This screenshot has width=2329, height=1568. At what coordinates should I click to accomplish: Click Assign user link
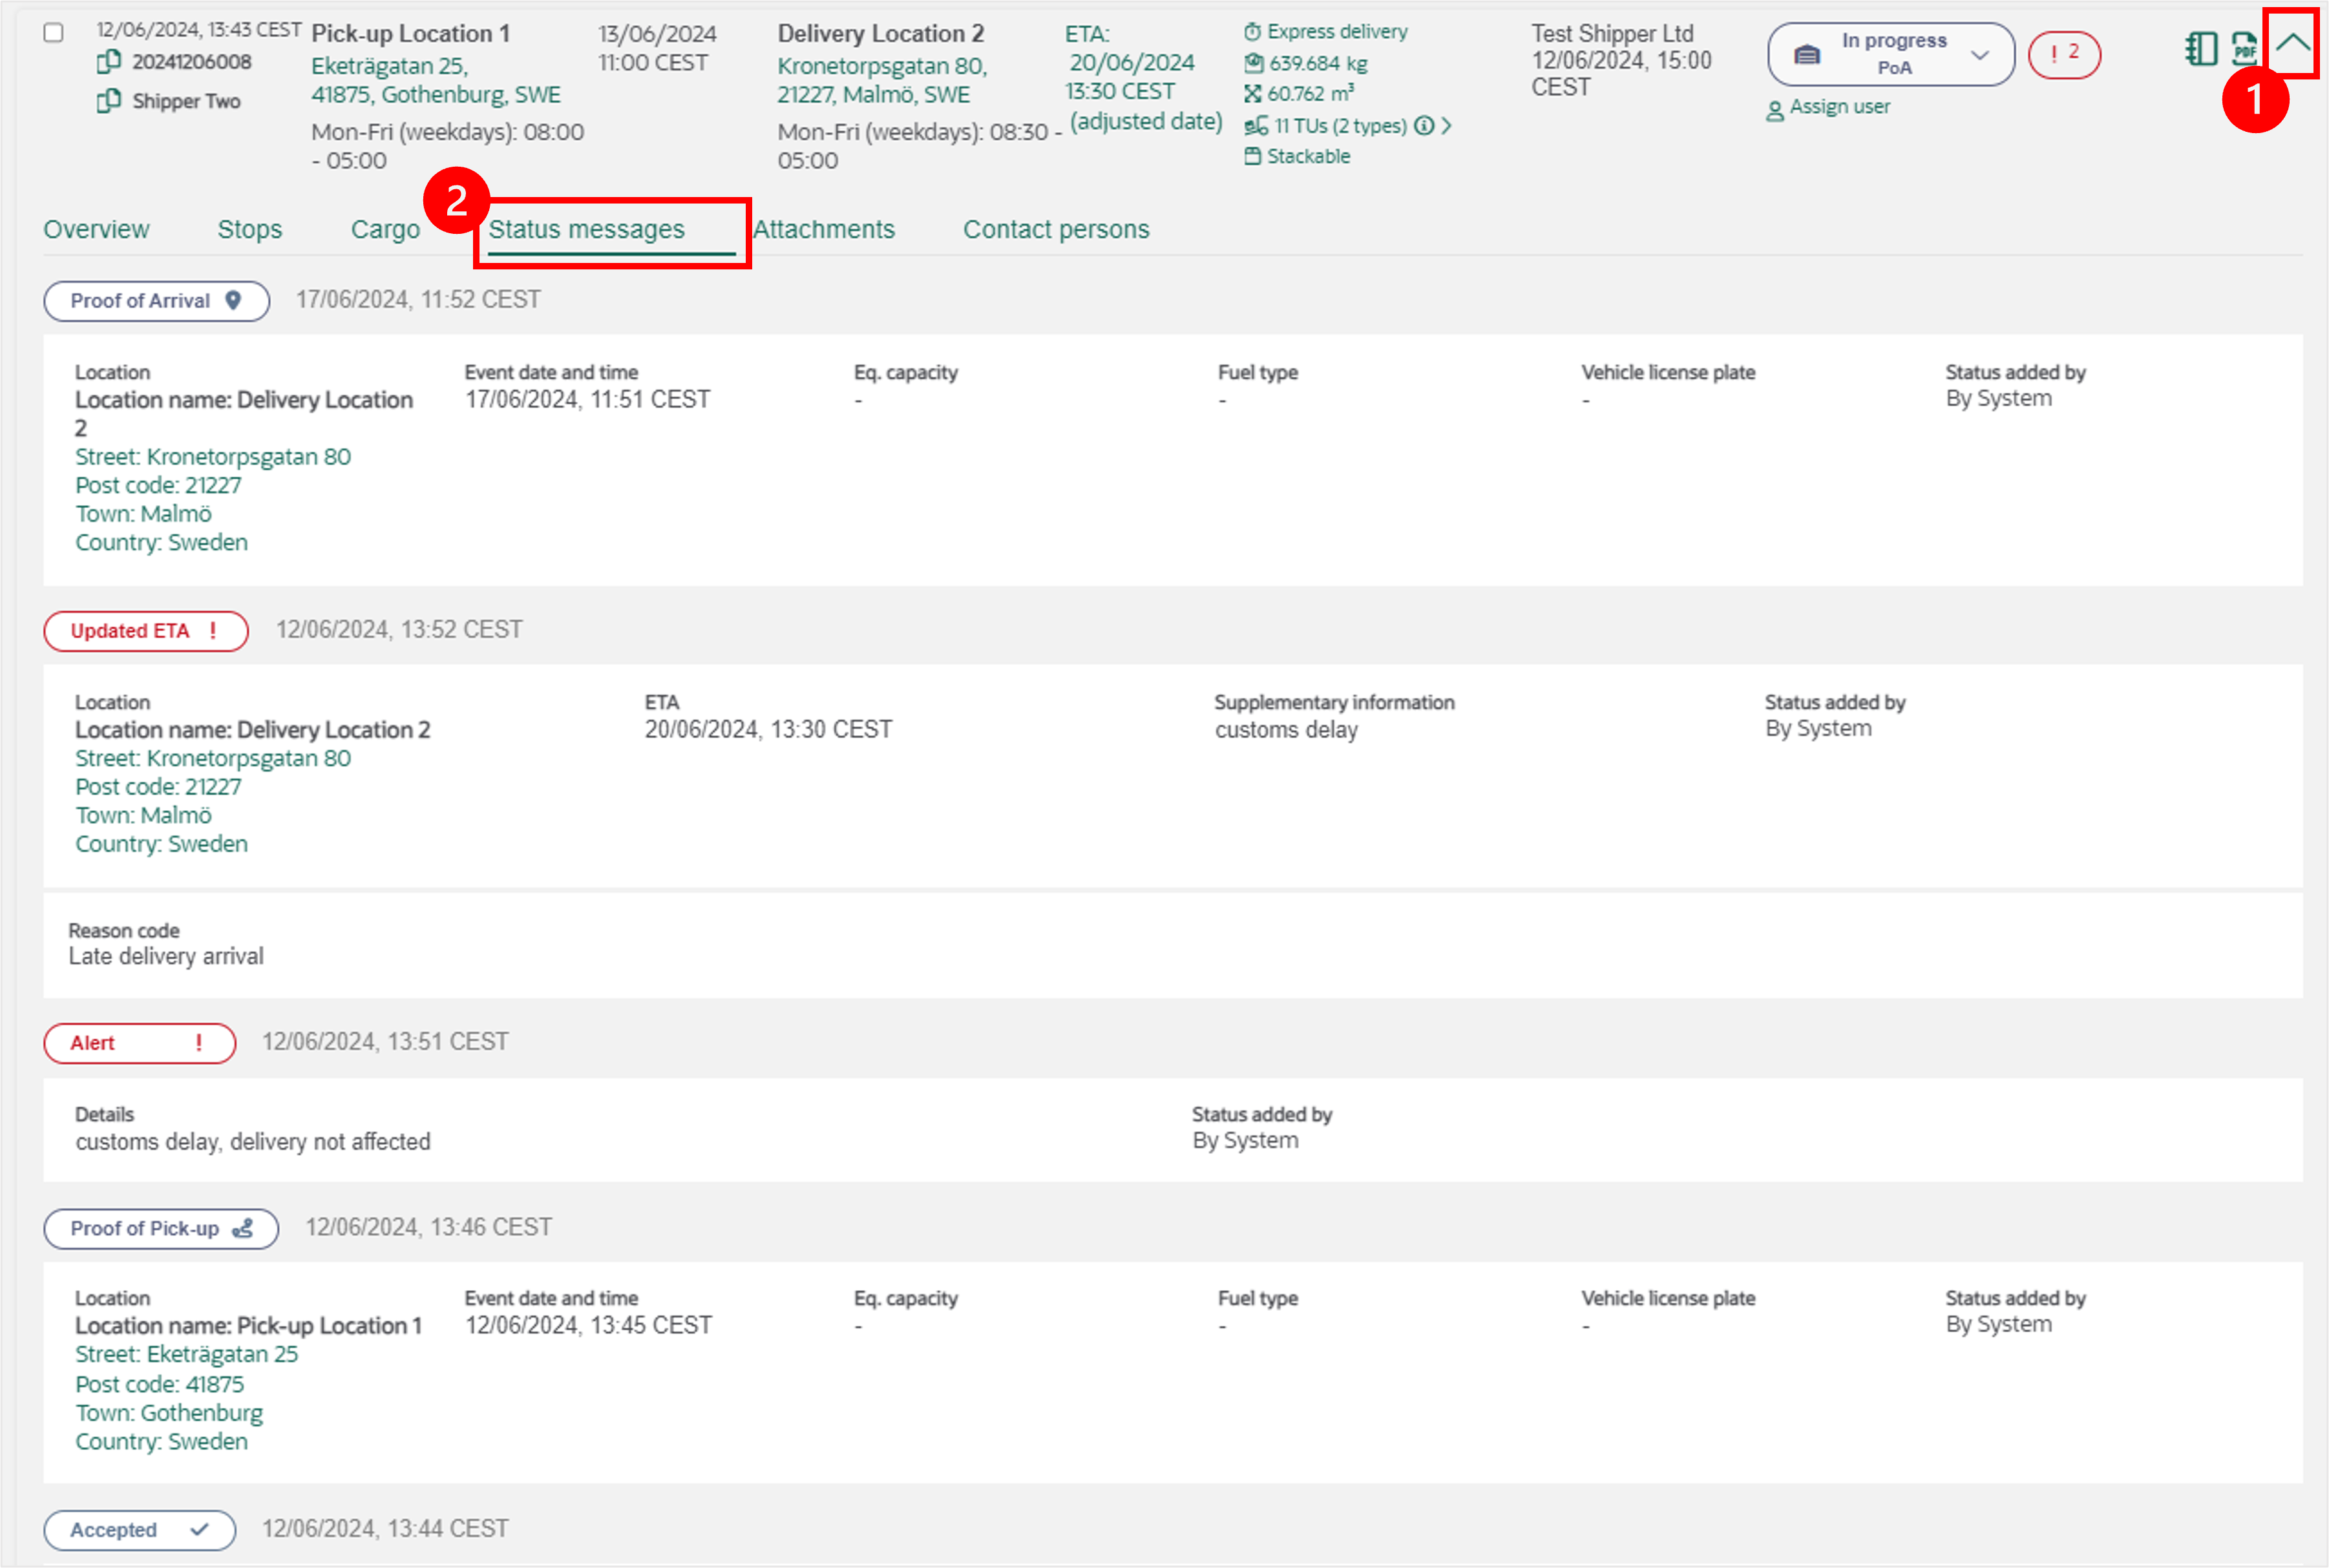tap(1839, 107)
